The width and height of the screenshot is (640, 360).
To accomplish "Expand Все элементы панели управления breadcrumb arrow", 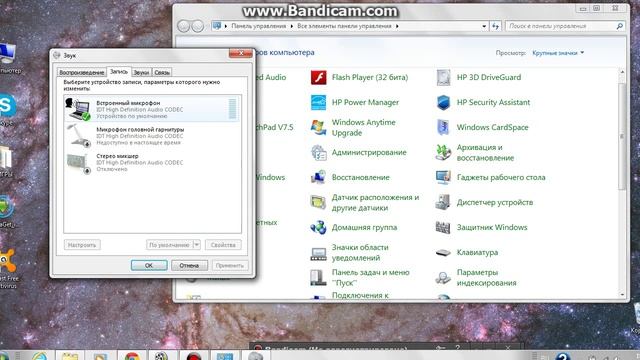I will pos(397,26).
